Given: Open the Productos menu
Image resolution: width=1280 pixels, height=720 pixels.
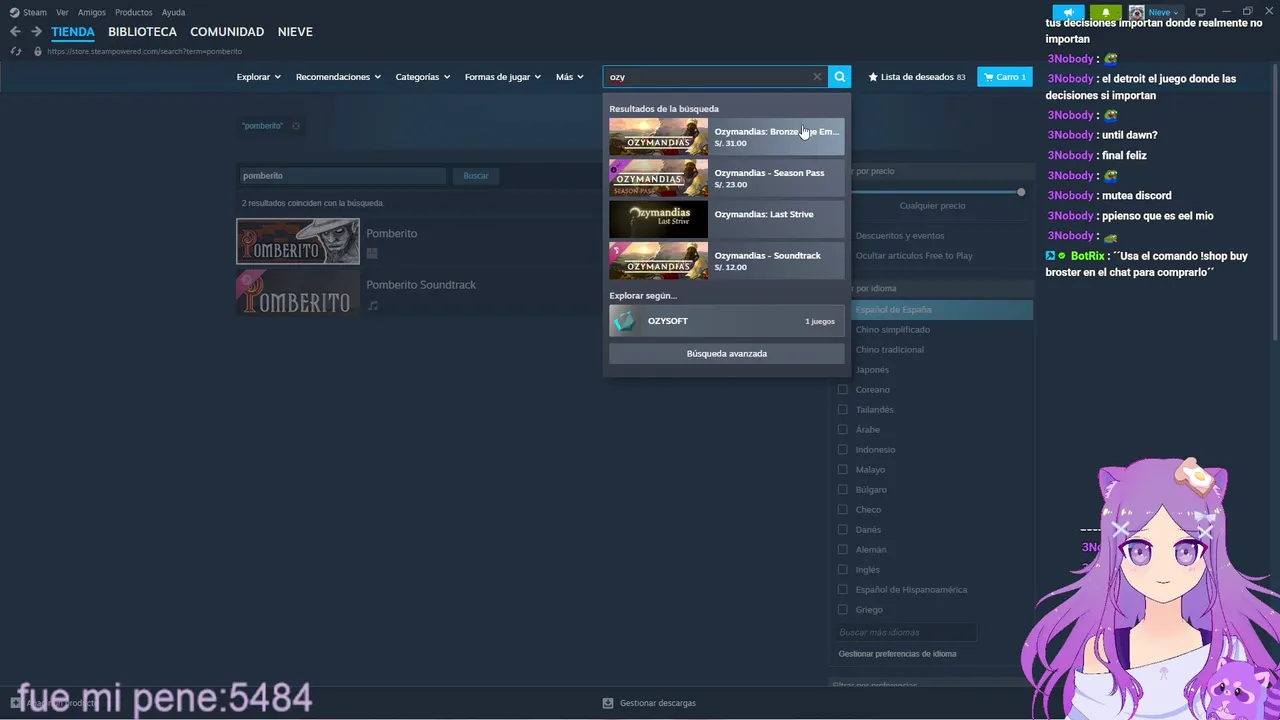Looking at the screenshot, I should (x=134, y=12).
